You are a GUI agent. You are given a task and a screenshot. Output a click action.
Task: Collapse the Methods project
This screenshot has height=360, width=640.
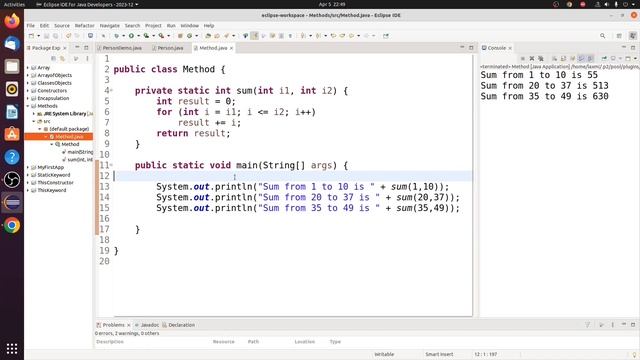coord(28,106)
